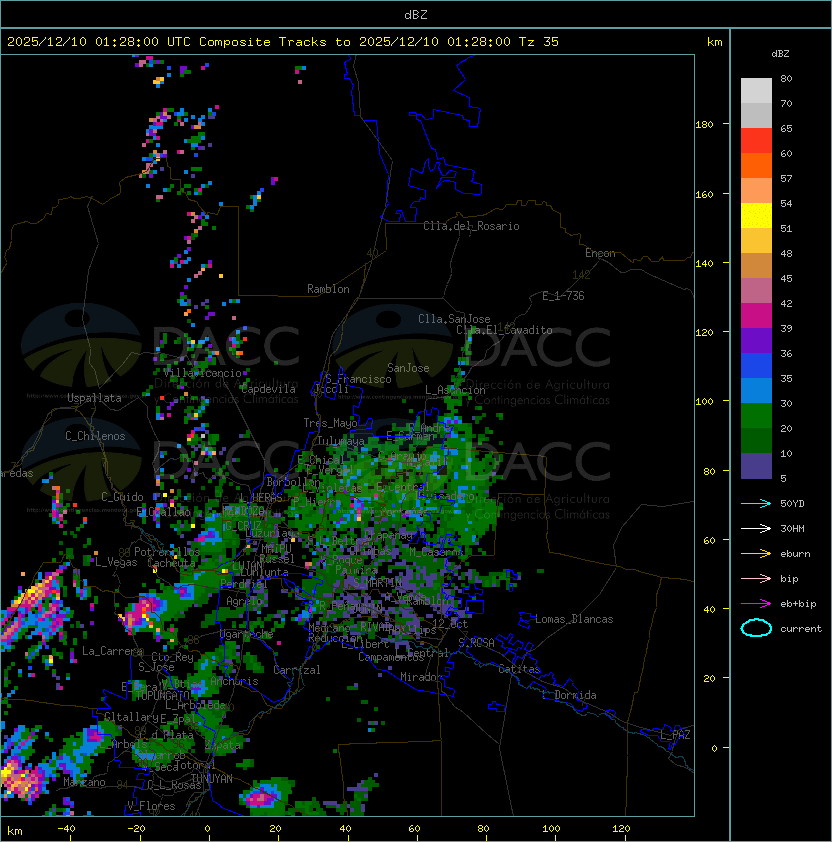
Task: Click the 'Anchoris' map label
Action: click(234, 681)
